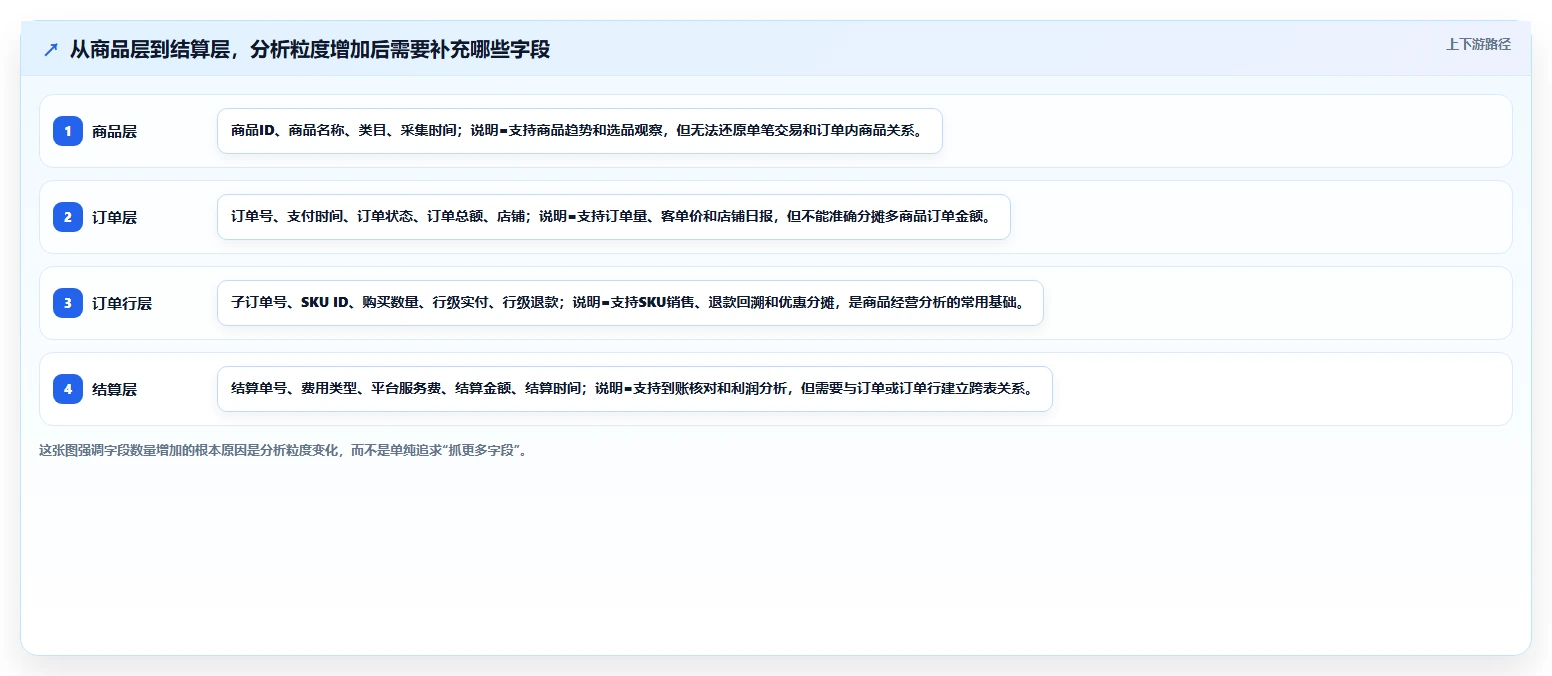
Task: Select the 上下游路径 label at top right
Action: tap(1478, 44)
